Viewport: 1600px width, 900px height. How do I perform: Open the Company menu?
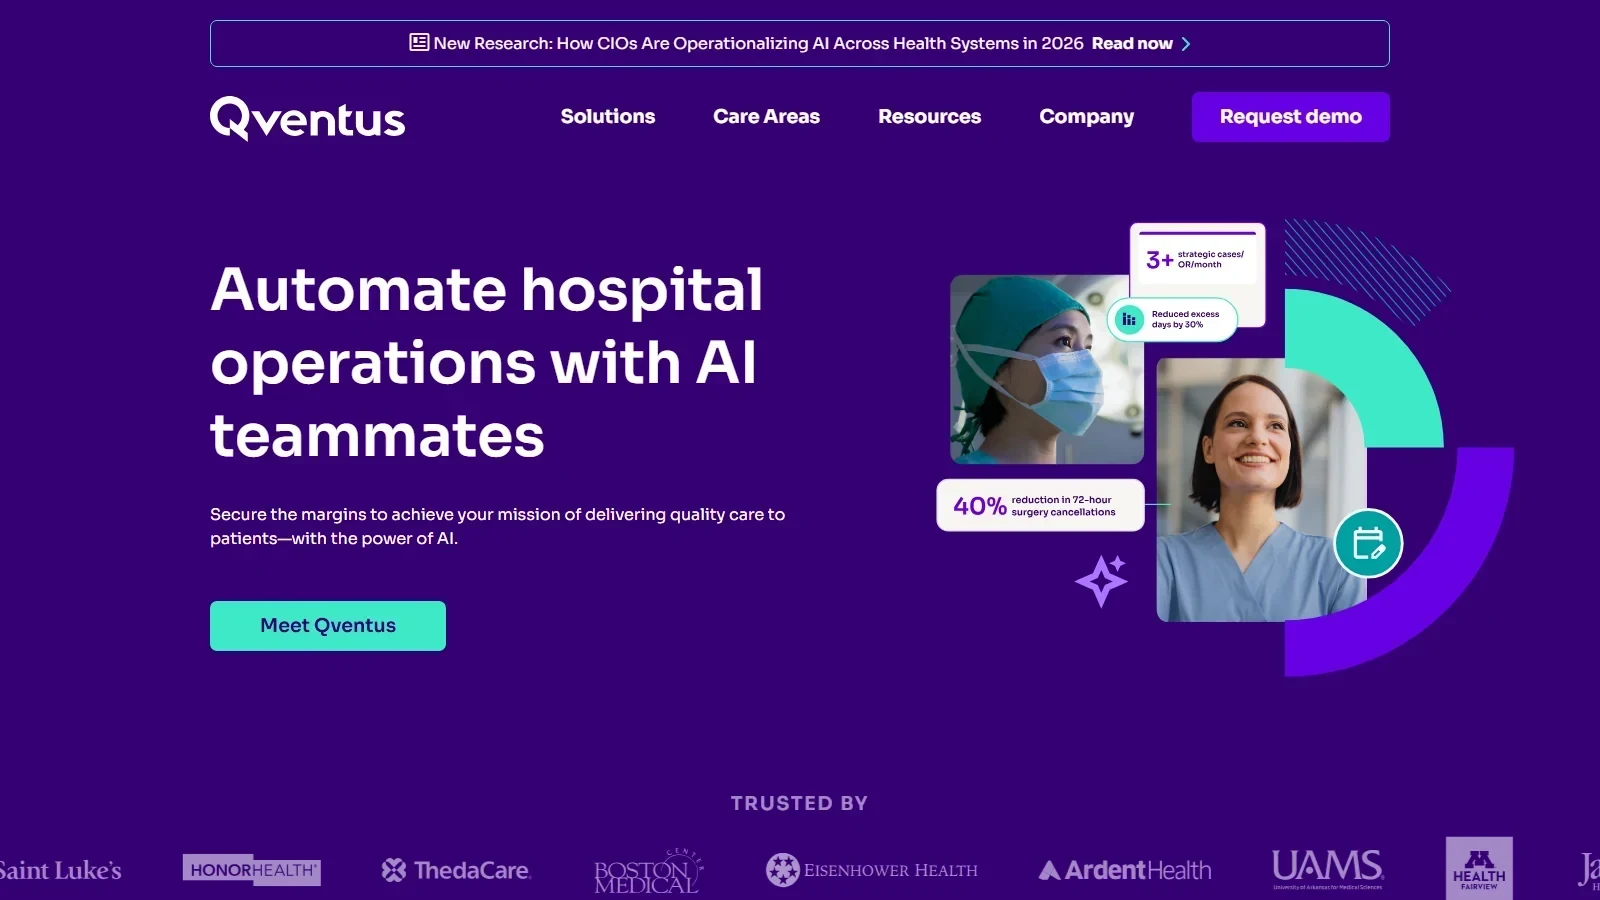1086,117
